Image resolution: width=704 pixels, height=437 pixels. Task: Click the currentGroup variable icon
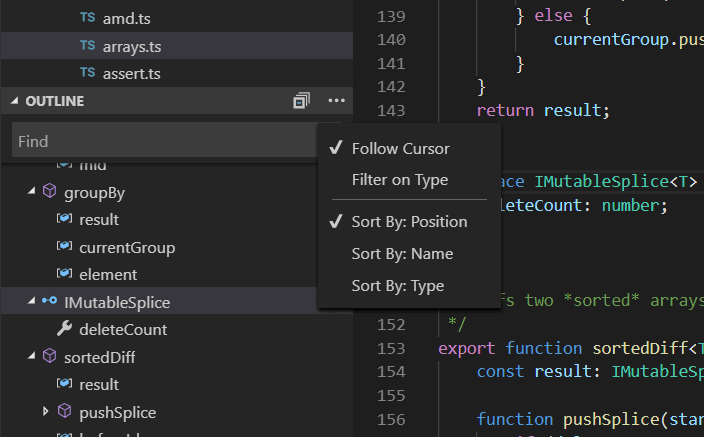[x=65, y=247]
